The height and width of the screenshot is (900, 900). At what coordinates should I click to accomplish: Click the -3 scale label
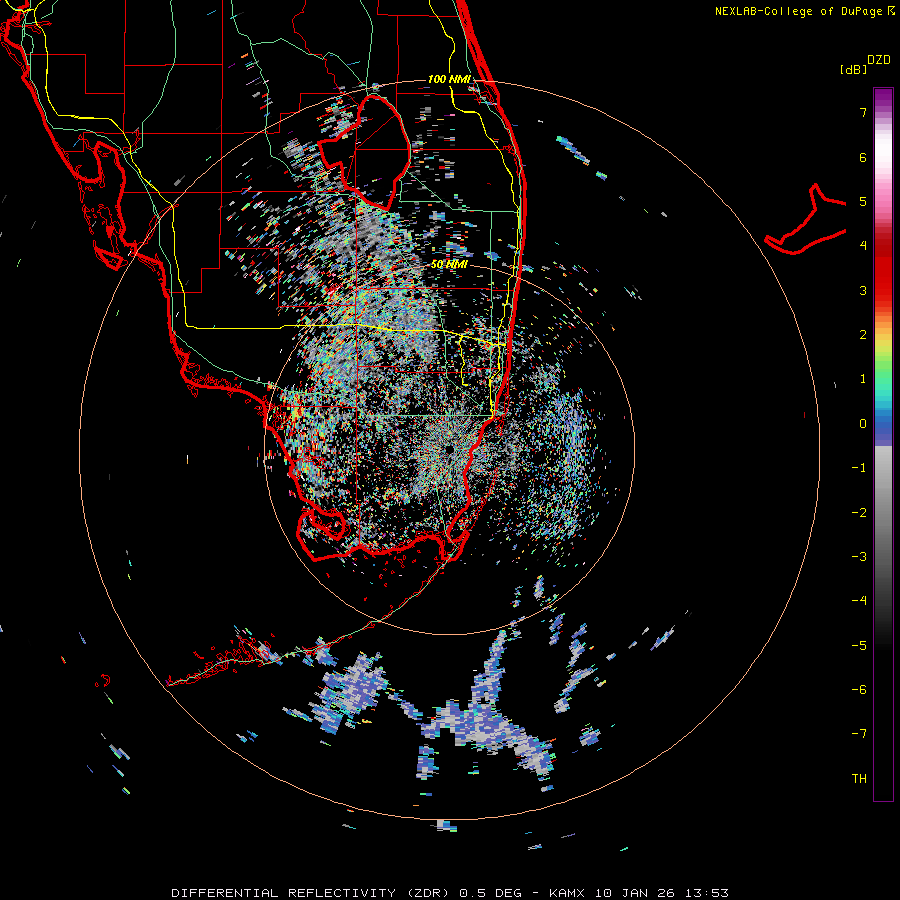coord(859,557)
